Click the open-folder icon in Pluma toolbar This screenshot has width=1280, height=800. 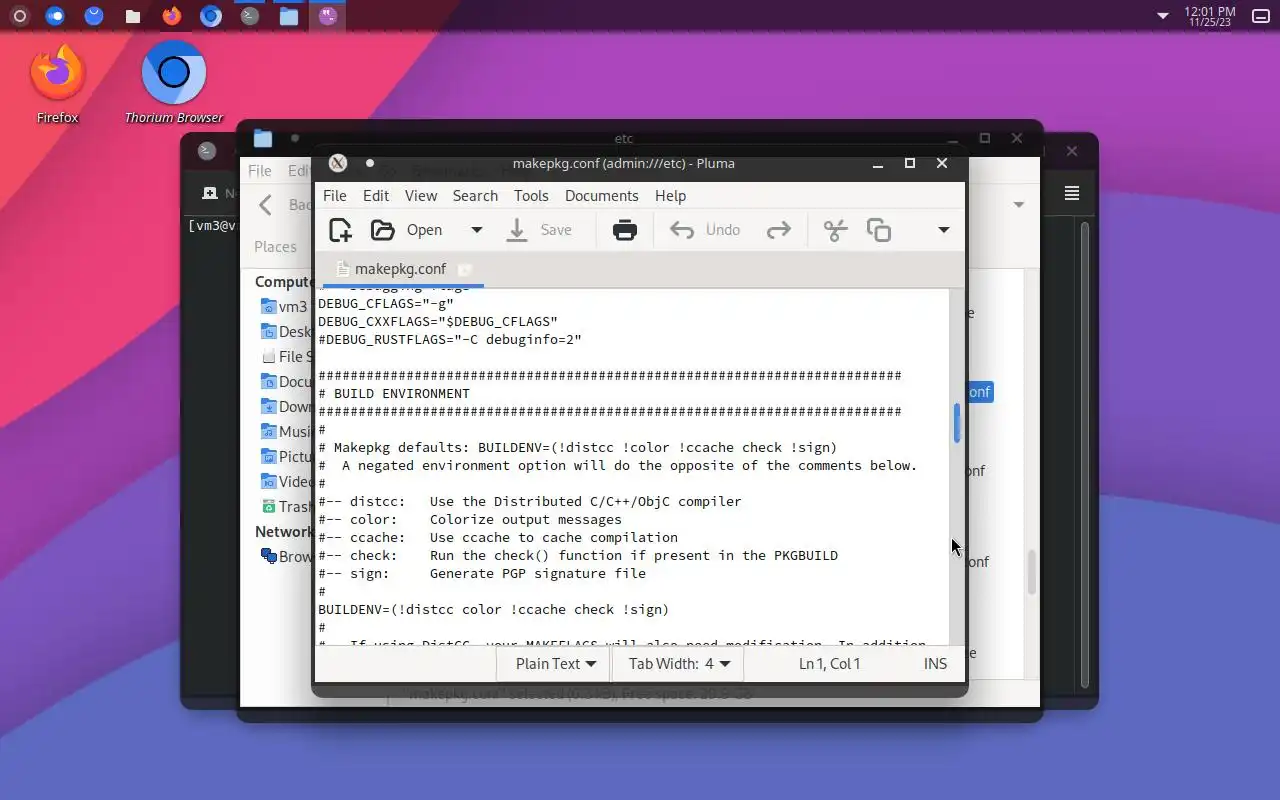coord(382,230)
